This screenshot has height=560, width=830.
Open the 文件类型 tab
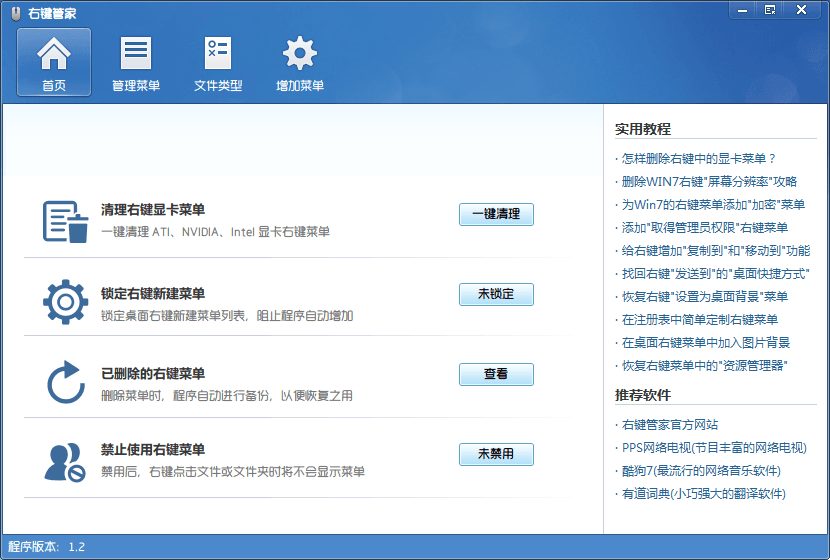tap(218, 62)
